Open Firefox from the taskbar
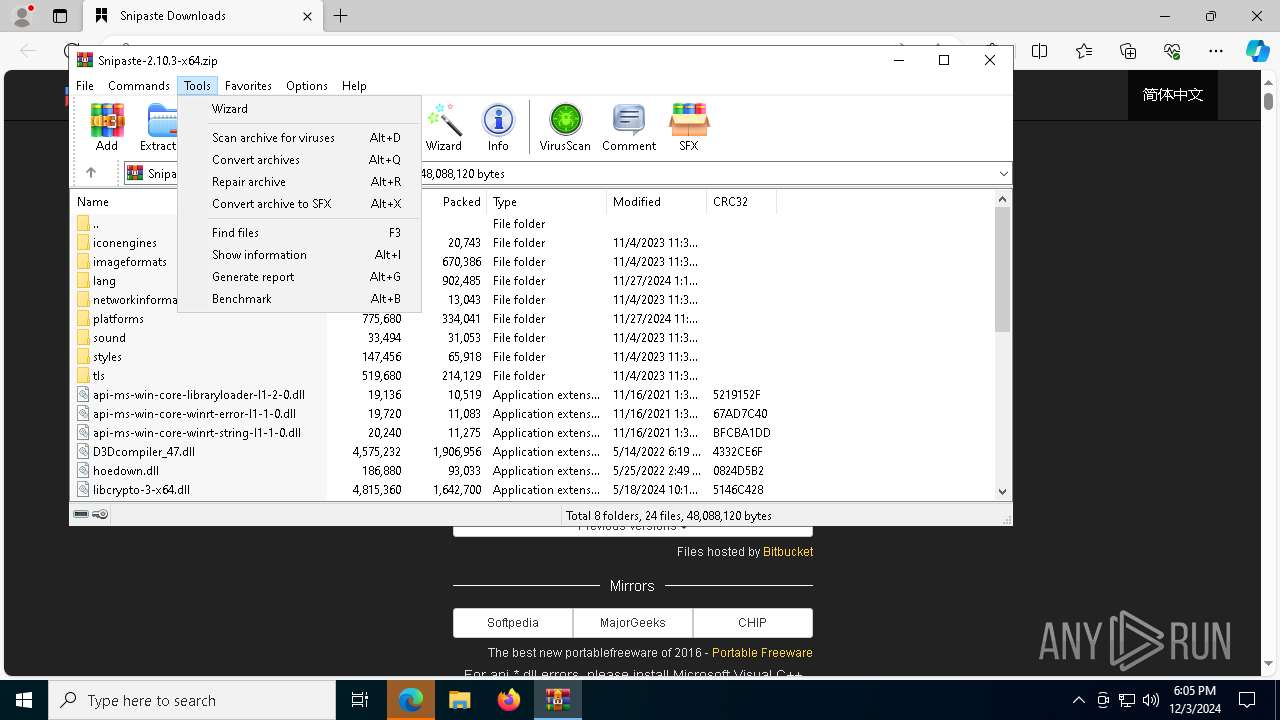Image resolution: width=1280 pixels, height=720 pixels. click(509, 700)
